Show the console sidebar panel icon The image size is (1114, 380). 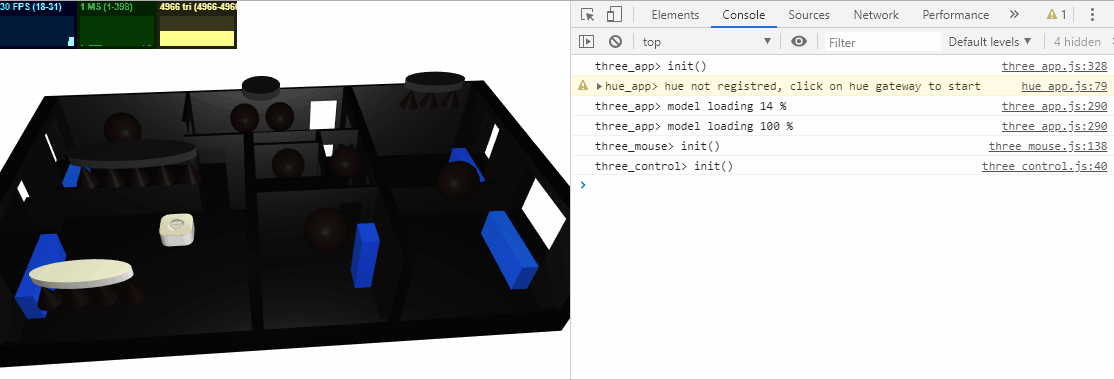[x=586, y=42]
